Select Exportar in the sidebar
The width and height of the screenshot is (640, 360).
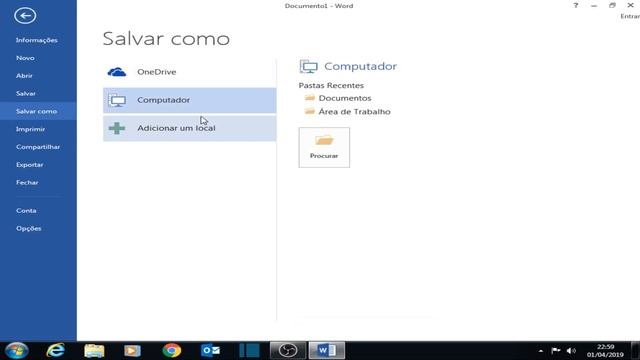(30, 165)
